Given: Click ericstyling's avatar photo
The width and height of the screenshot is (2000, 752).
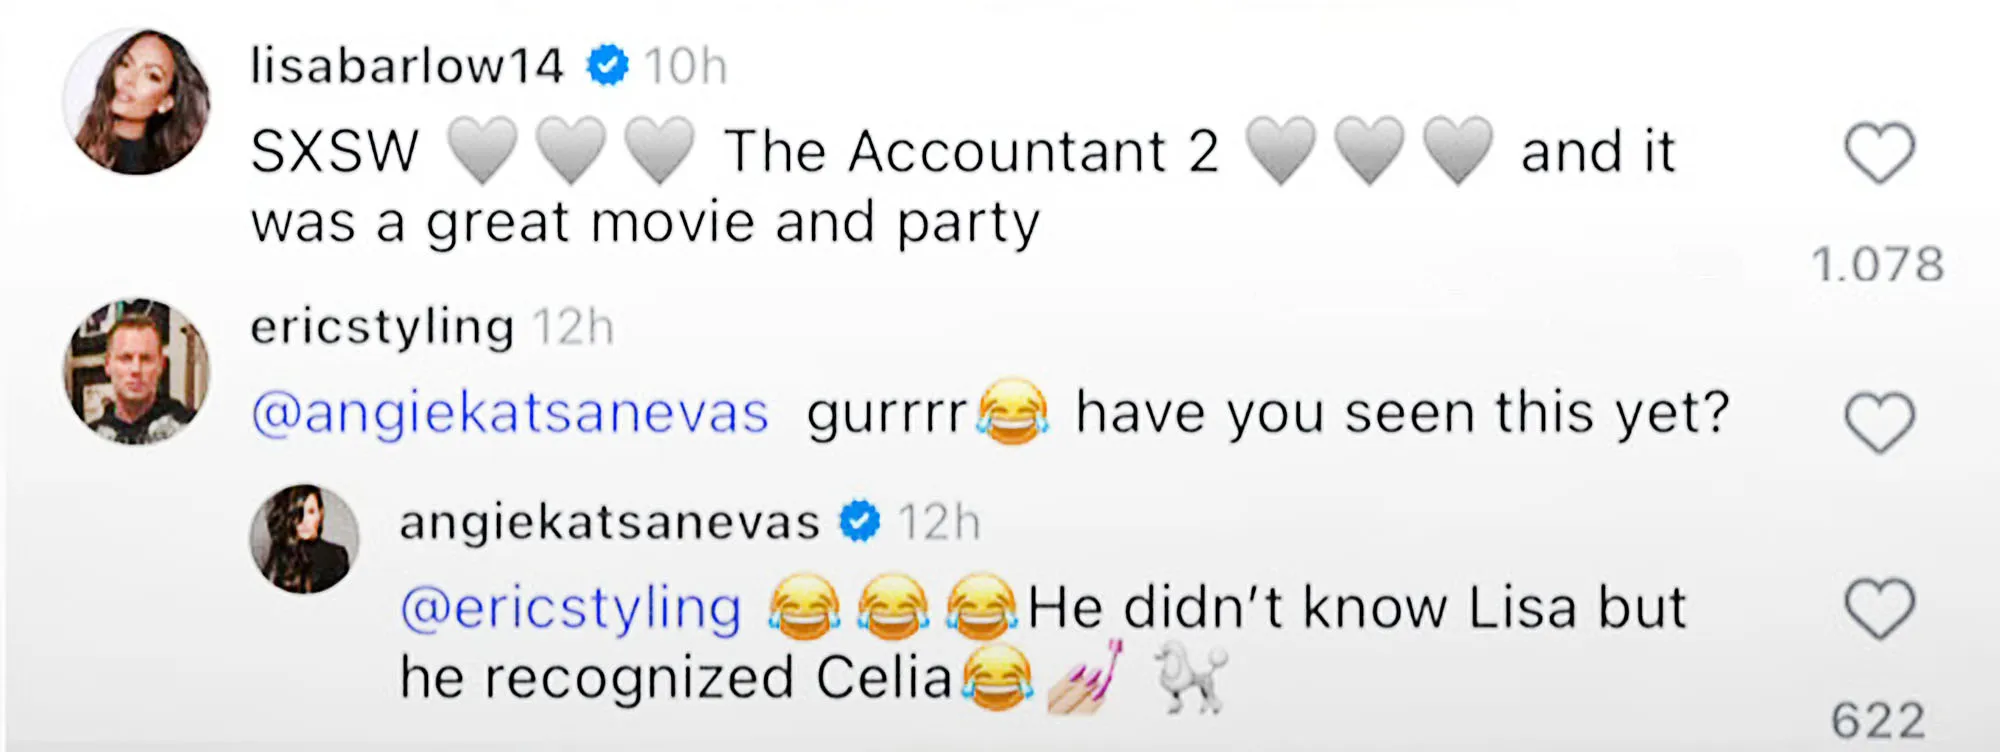Looking at the screenshot, I should click(x=137, y=370).
